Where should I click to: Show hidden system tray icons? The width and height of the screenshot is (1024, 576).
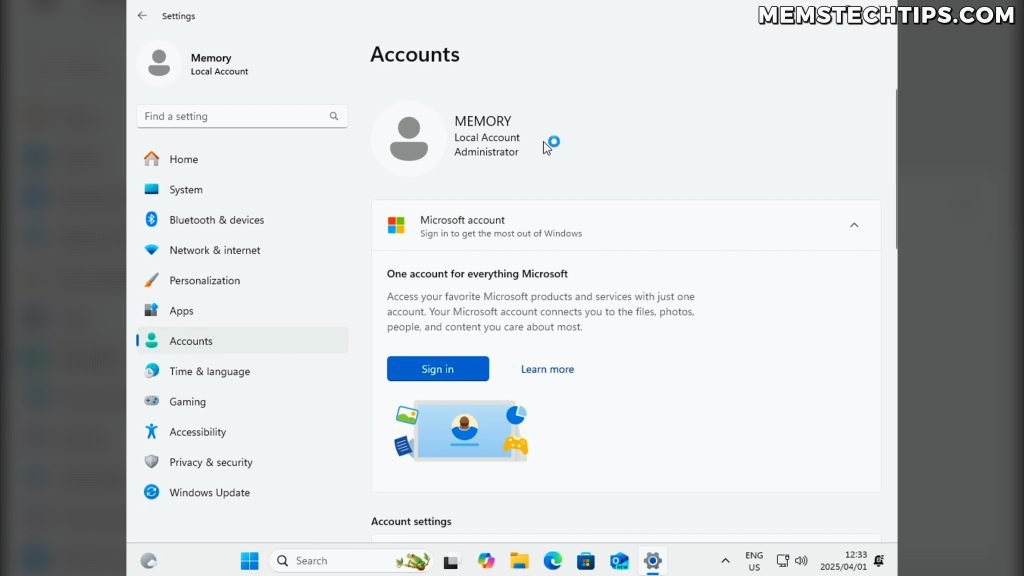point(726,560)
